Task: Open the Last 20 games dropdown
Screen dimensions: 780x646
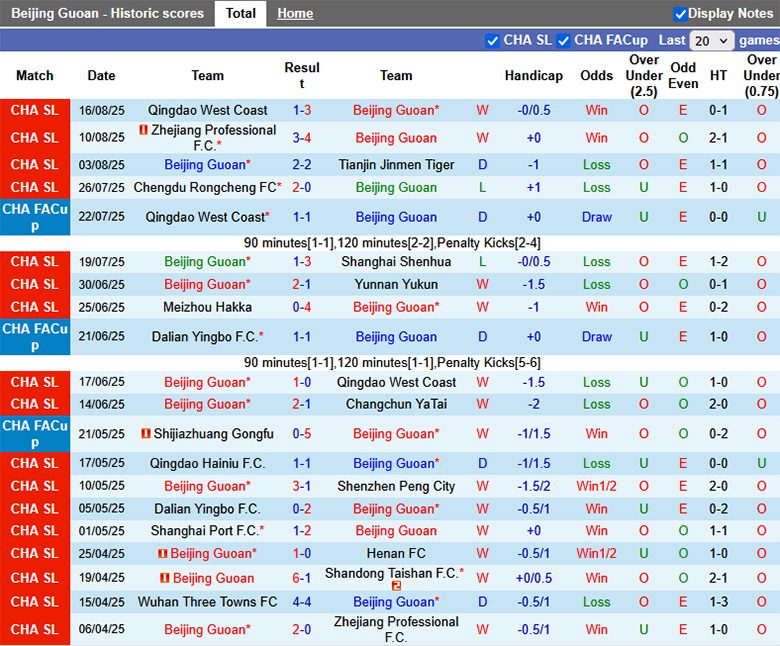Action: coord(711,41)
